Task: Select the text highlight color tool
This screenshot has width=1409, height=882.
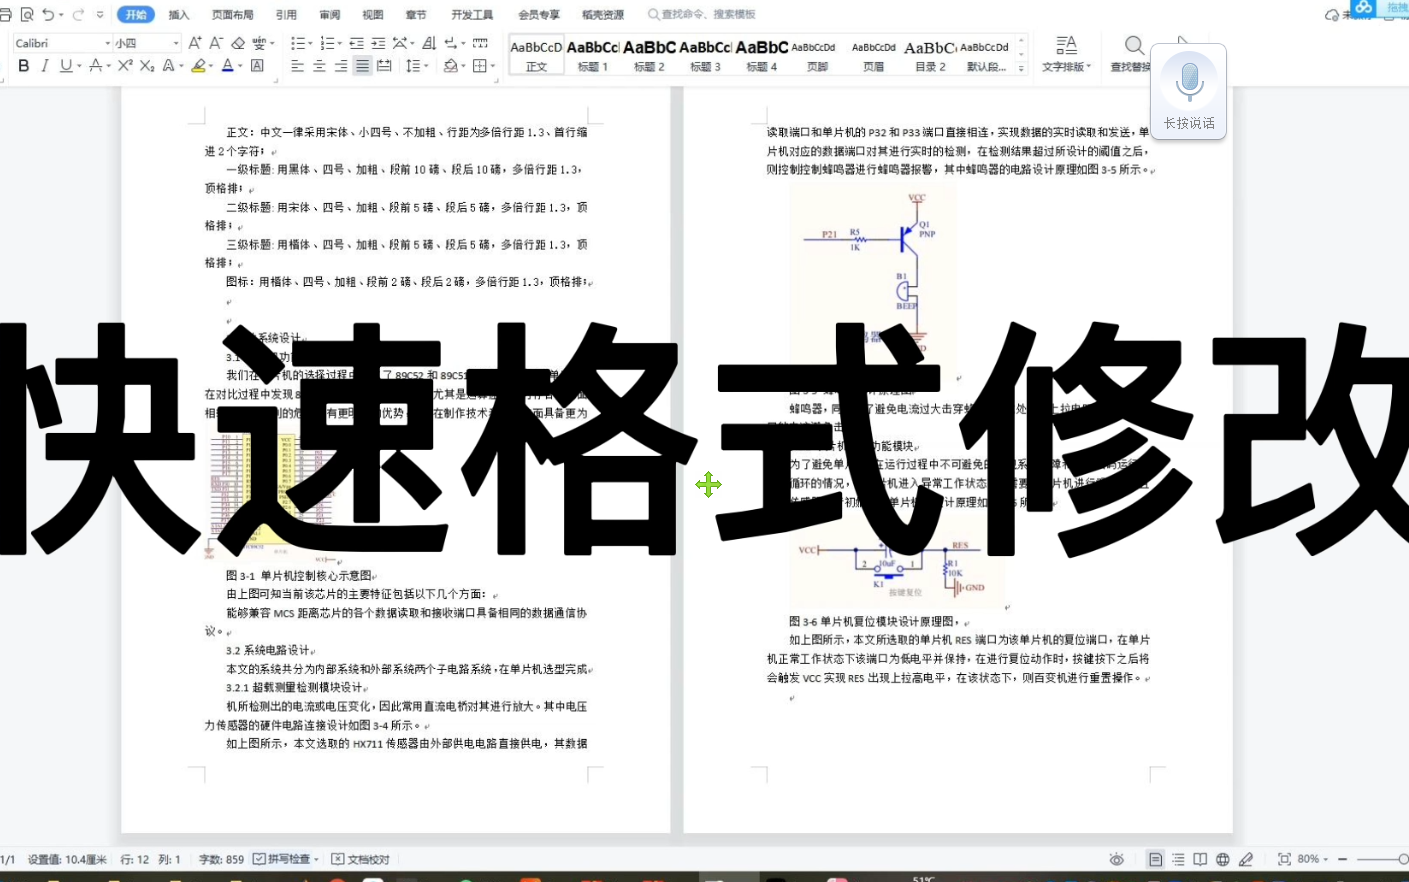Action: (198, 65)
